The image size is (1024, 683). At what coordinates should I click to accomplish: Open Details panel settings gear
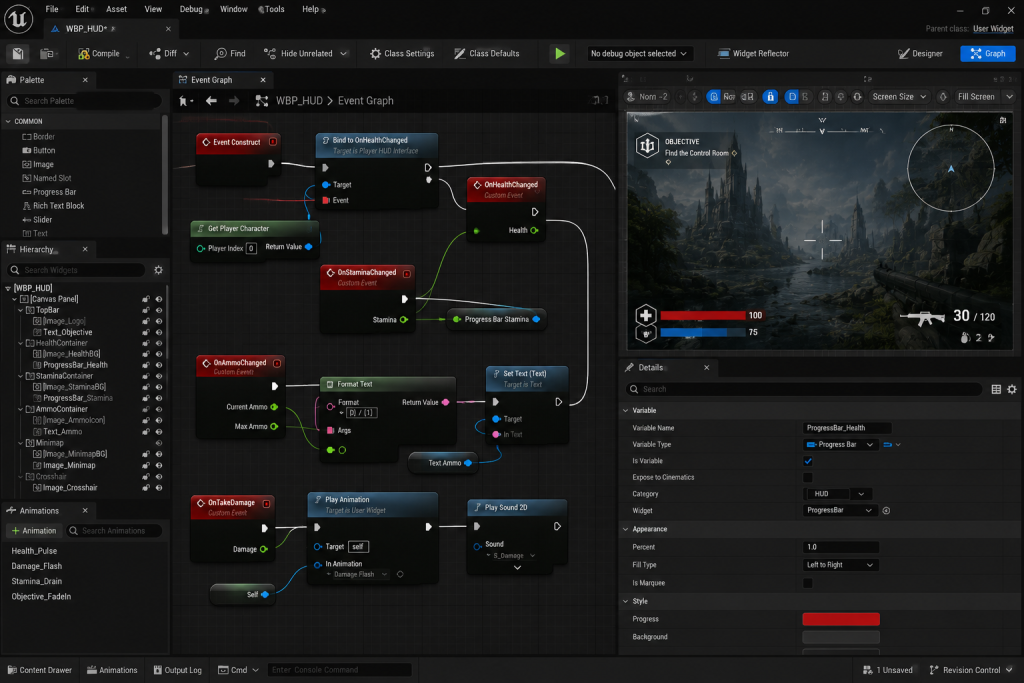point(1012,389)
